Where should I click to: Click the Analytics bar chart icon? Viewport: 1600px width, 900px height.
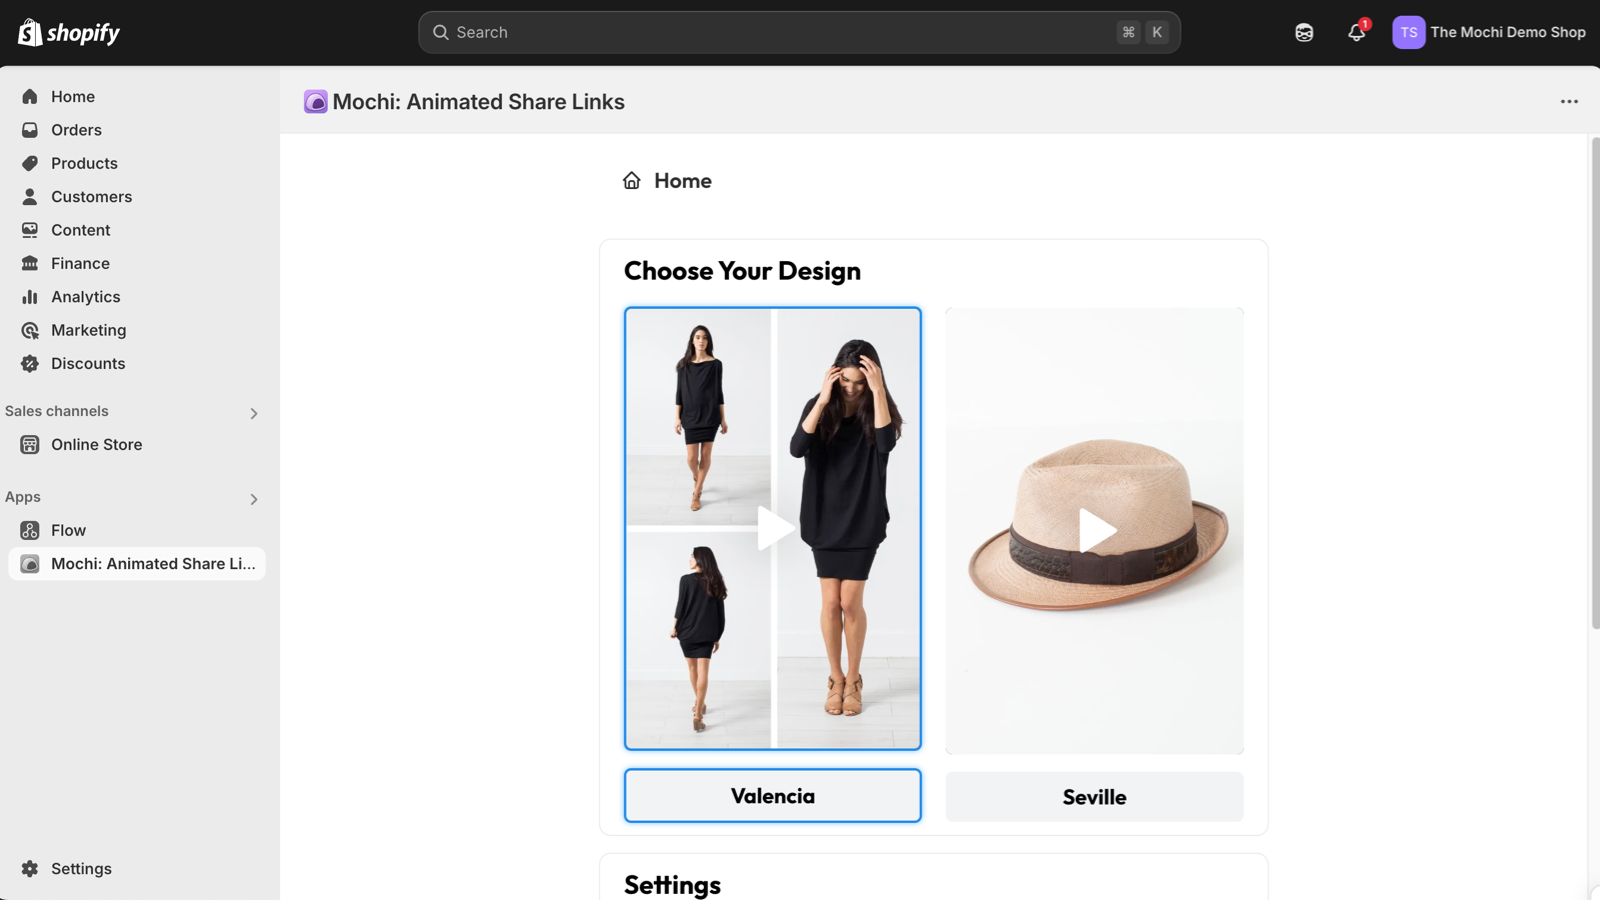click(x=30, y=297)
